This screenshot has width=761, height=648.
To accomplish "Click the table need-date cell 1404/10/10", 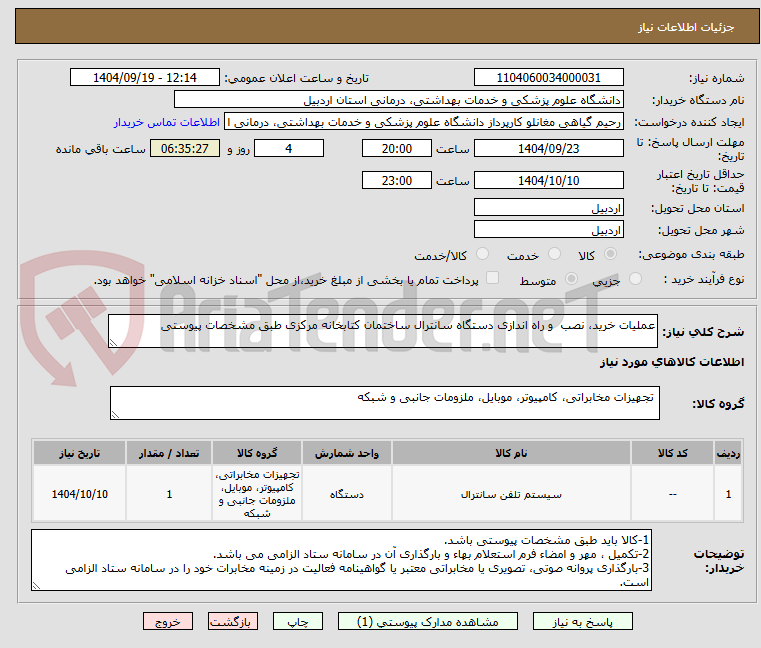I will tap(80, 494).
